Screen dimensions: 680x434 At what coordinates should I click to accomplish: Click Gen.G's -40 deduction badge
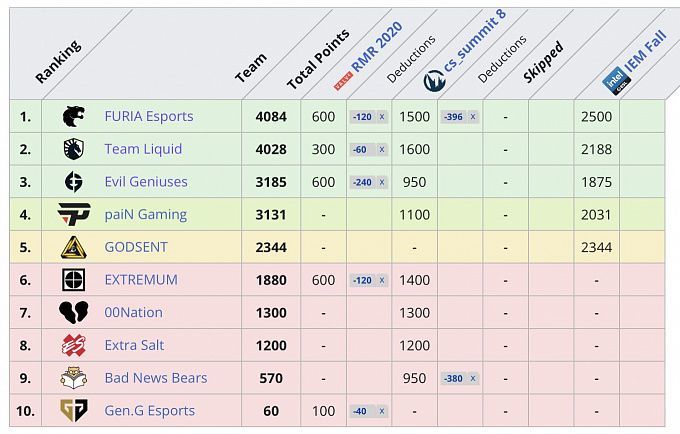coord(368,411)
